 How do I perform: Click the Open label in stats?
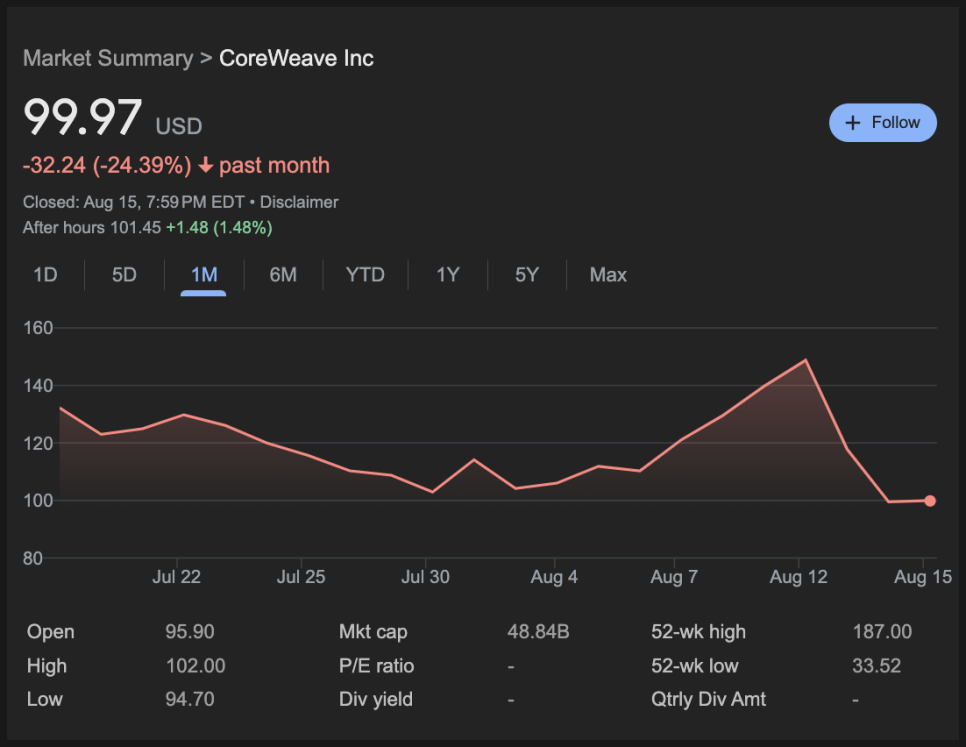[51, 632]
